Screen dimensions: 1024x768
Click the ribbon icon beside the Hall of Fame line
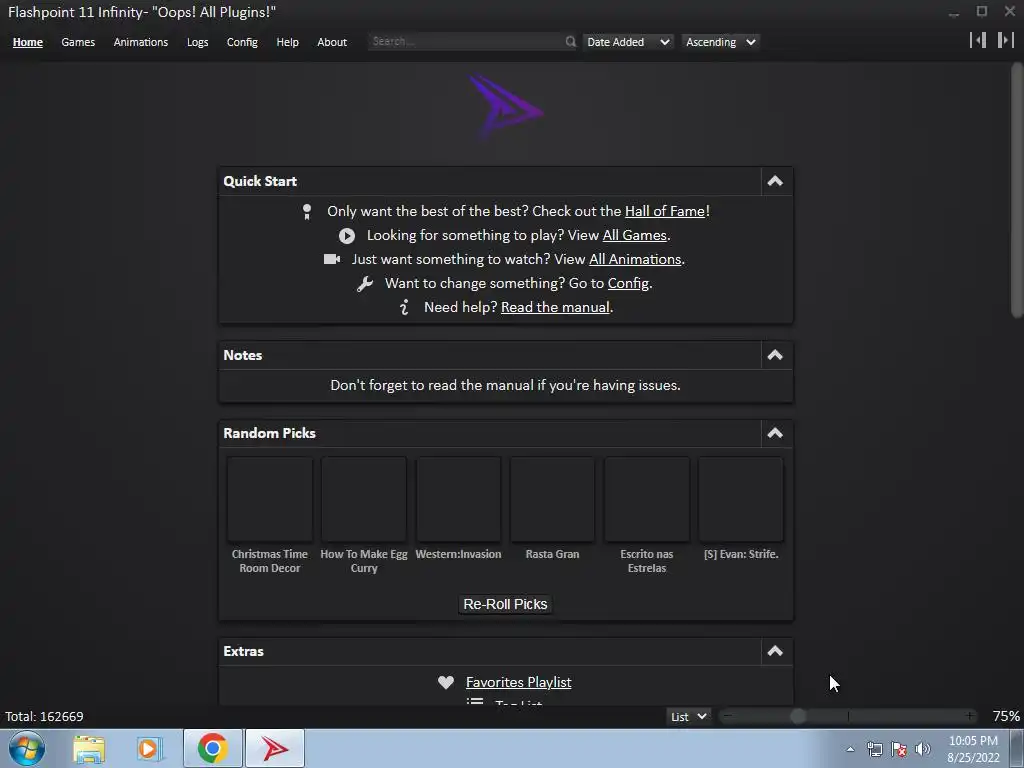[307, 212]
